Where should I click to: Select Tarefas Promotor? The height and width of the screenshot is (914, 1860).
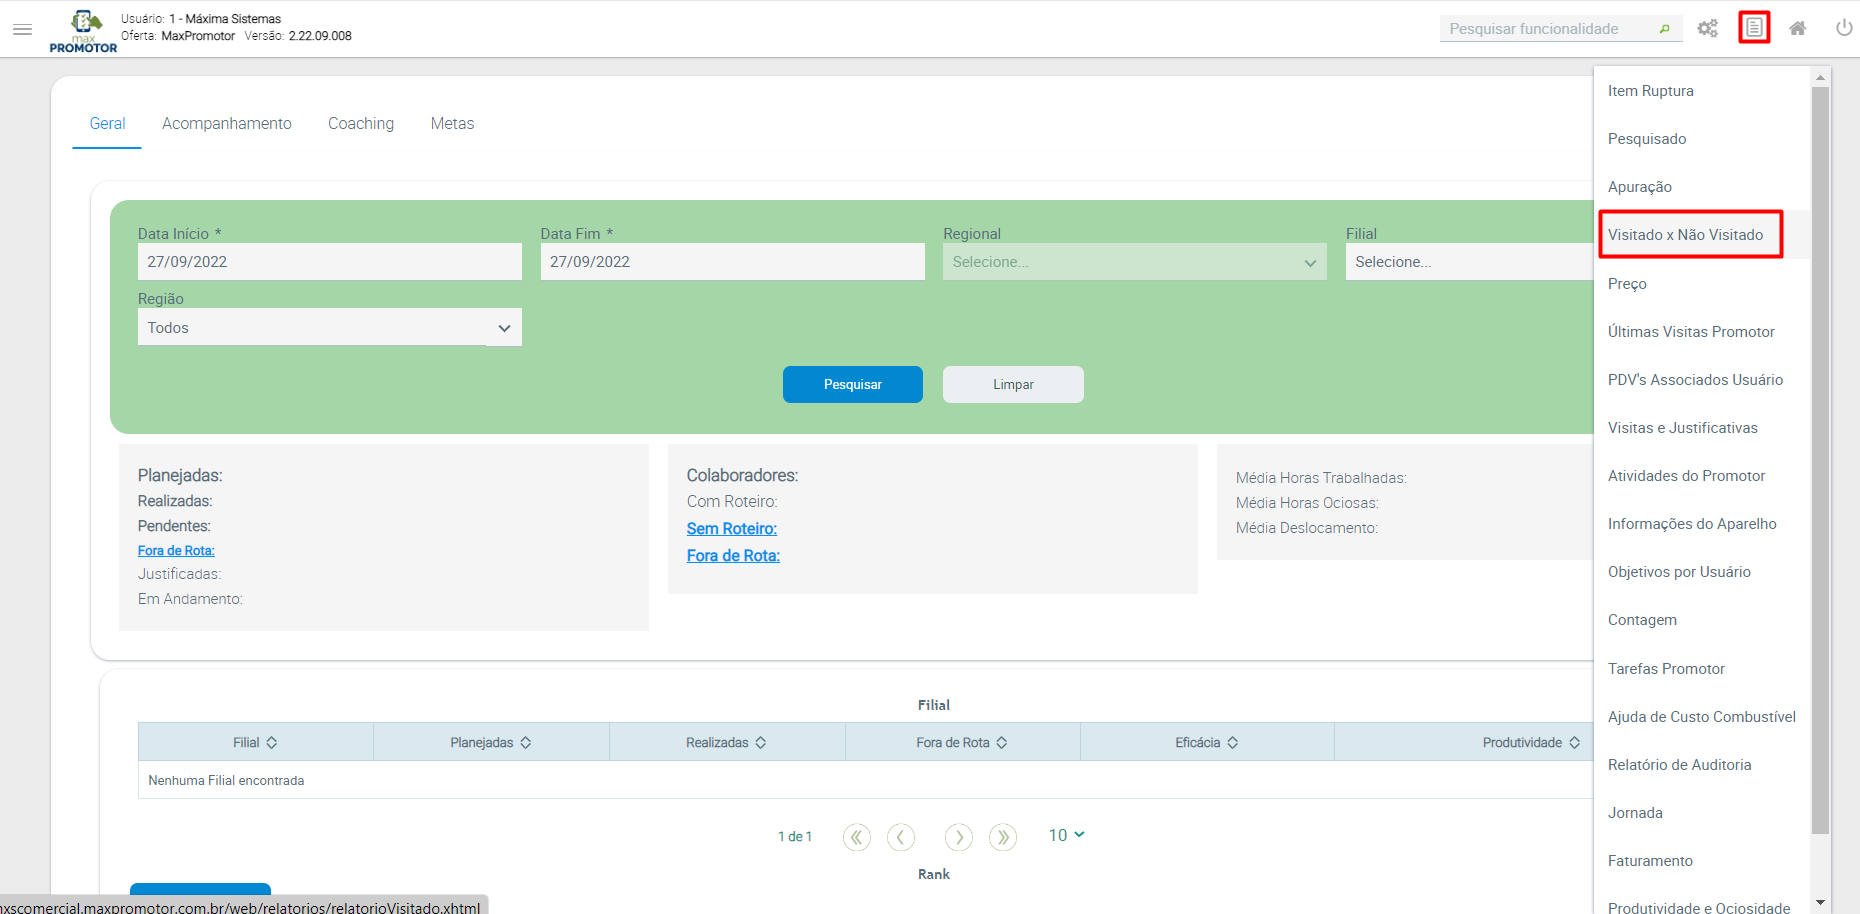pos(1666,669)
